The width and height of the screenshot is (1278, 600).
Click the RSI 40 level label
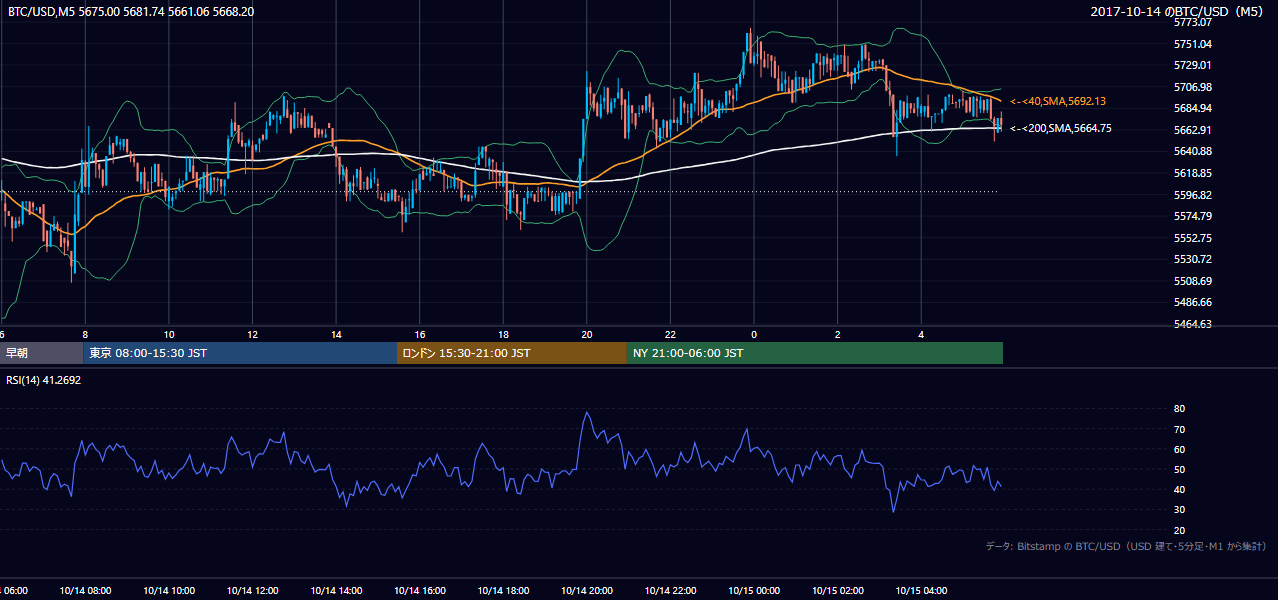pyautogui.click(x=1179, y=489)
